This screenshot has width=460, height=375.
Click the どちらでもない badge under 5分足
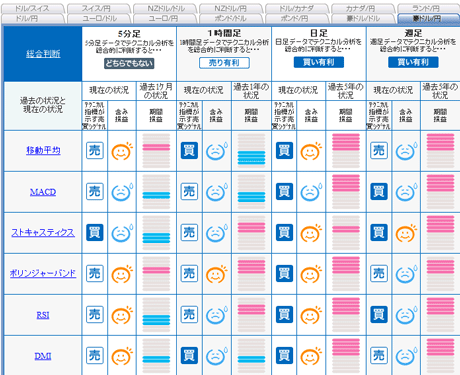129,63
